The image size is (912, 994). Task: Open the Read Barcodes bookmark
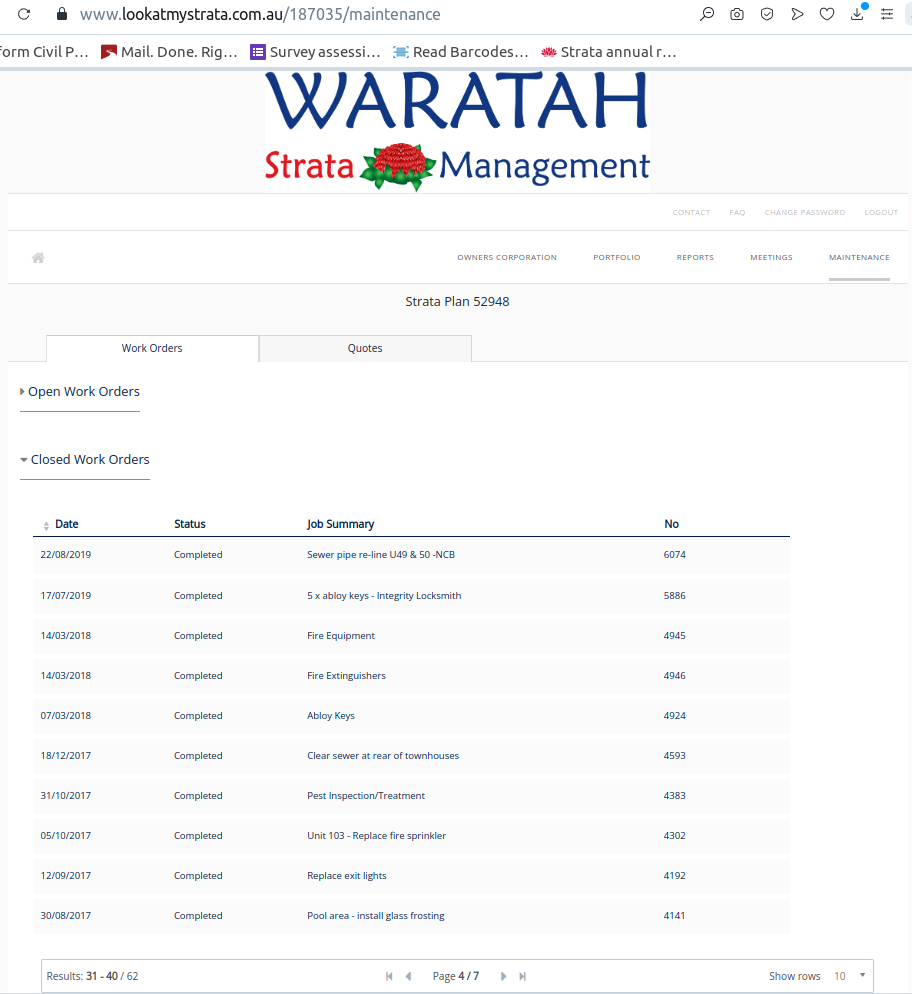[460, 52]
